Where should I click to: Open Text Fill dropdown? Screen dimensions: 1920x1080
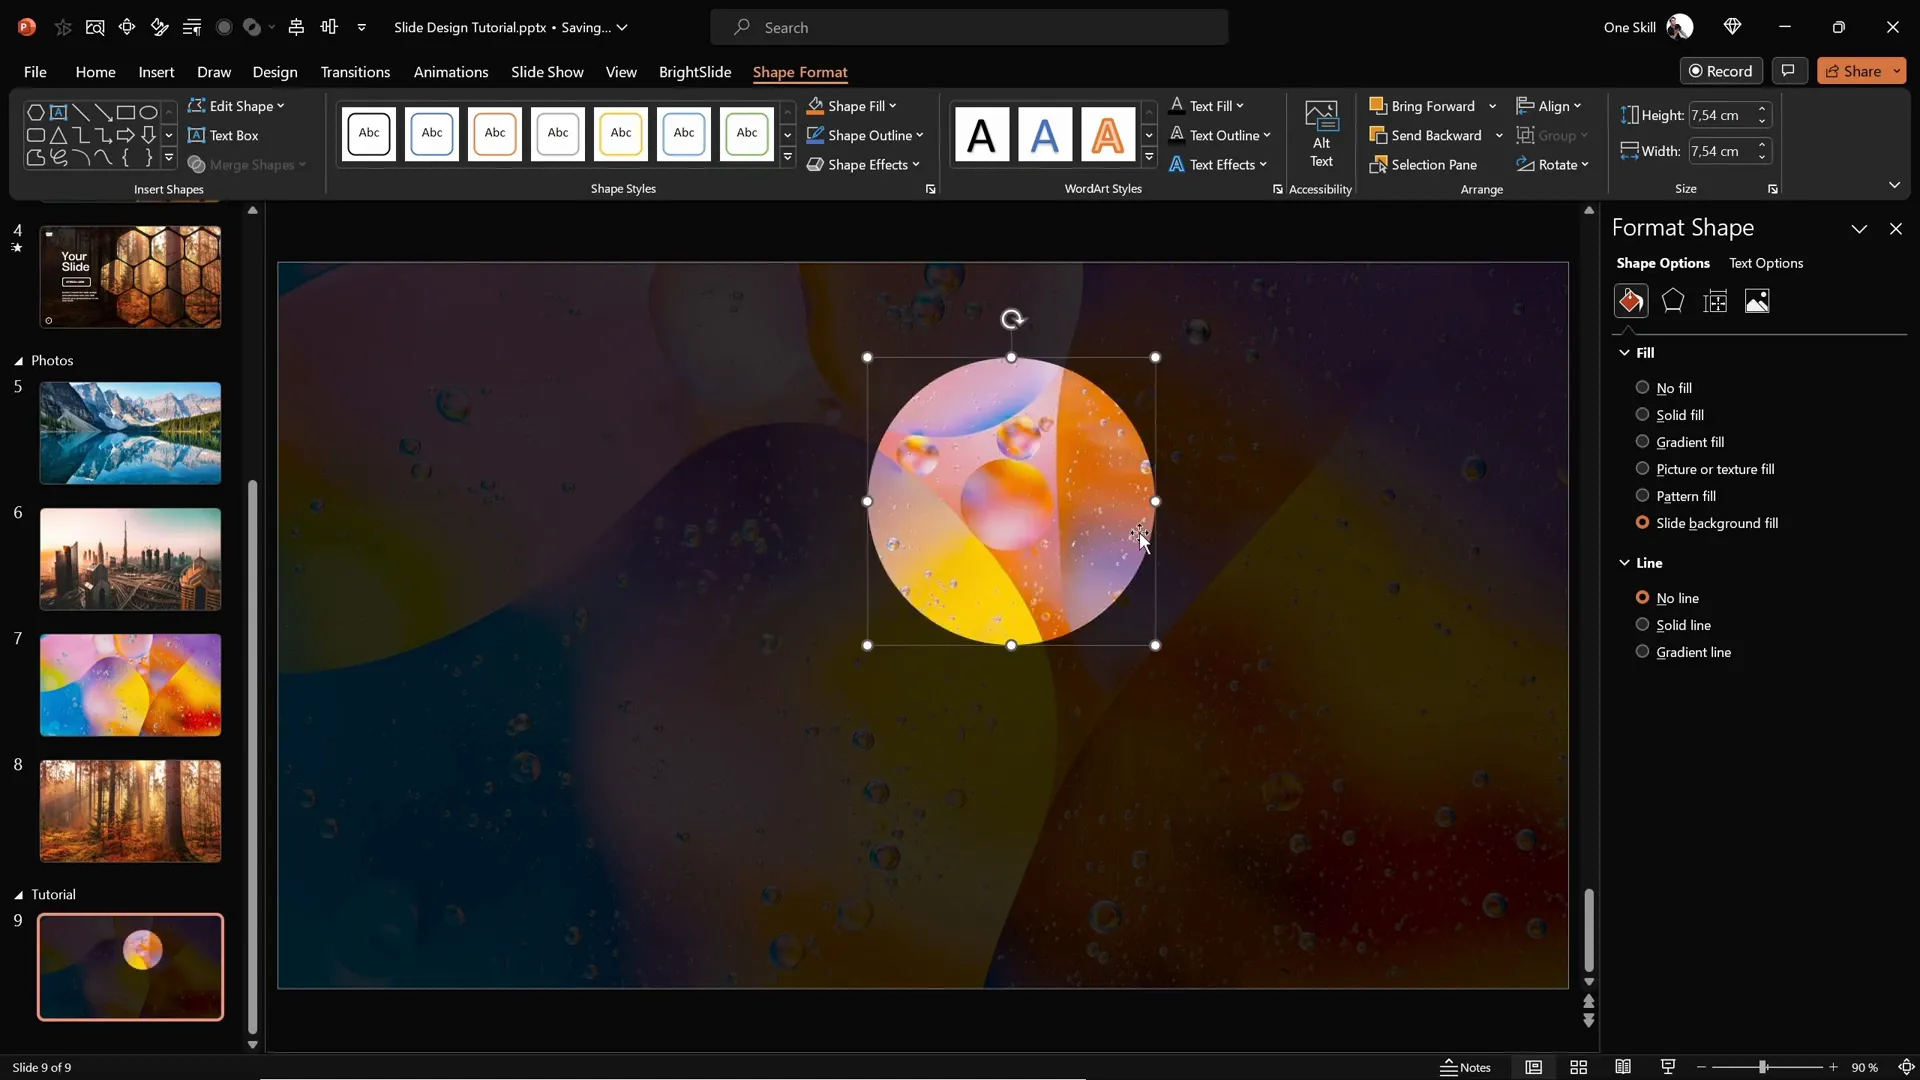point(1207,106)
